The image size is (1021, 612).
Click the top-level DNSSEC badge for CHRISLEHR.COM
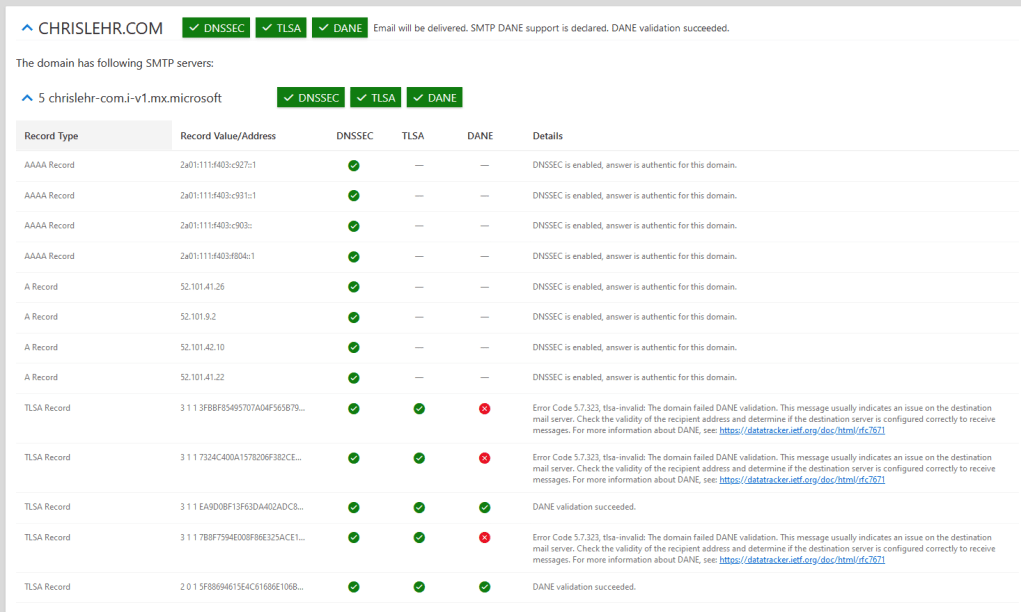[x=215, y=28]
